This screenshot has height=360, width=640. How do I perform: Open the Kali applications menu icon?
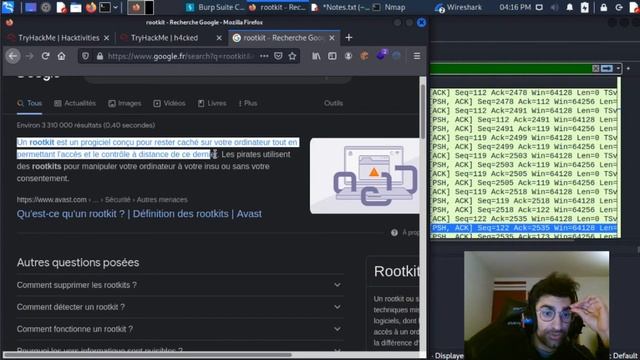click(8, 7)
